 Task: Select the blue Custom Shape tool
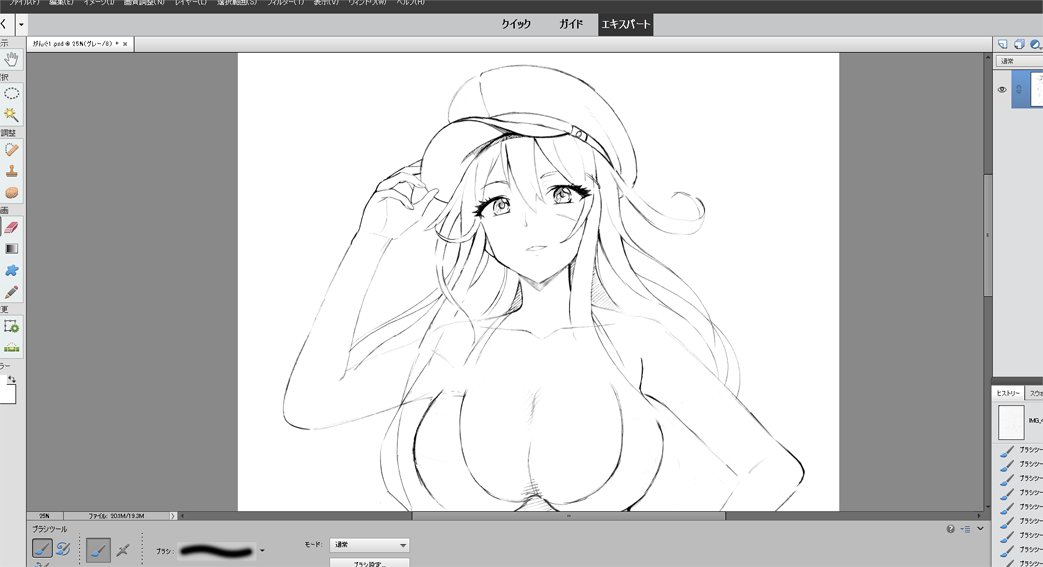pos(12,270)
